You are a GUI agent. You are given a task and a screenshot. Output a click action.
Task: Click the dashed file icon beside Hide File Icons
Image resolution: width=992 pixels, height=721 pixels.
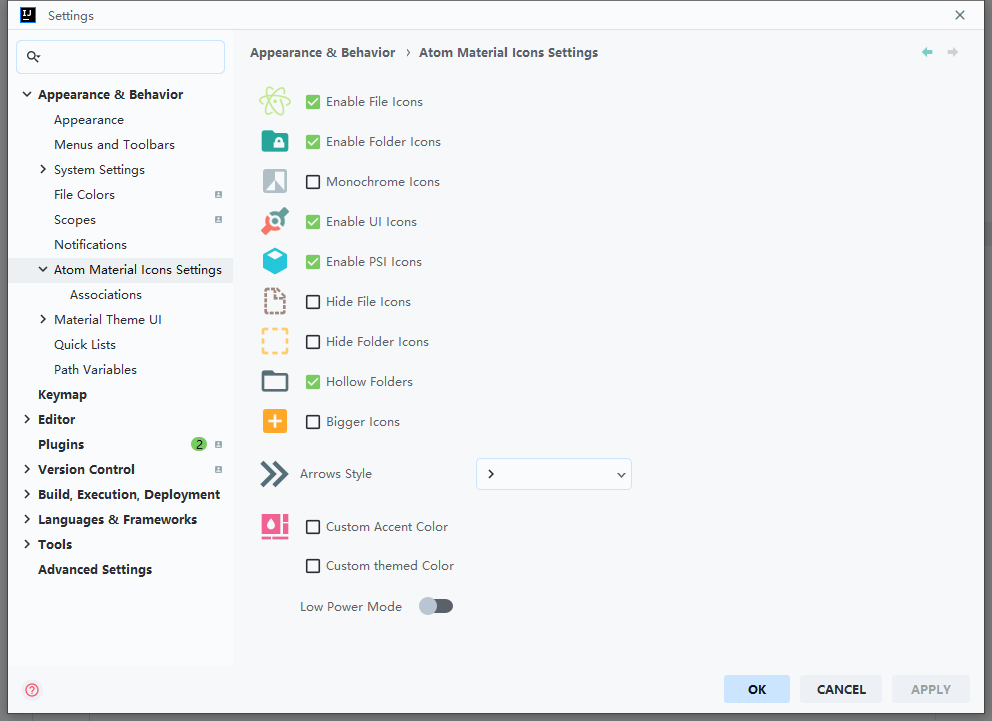[275, 301]
